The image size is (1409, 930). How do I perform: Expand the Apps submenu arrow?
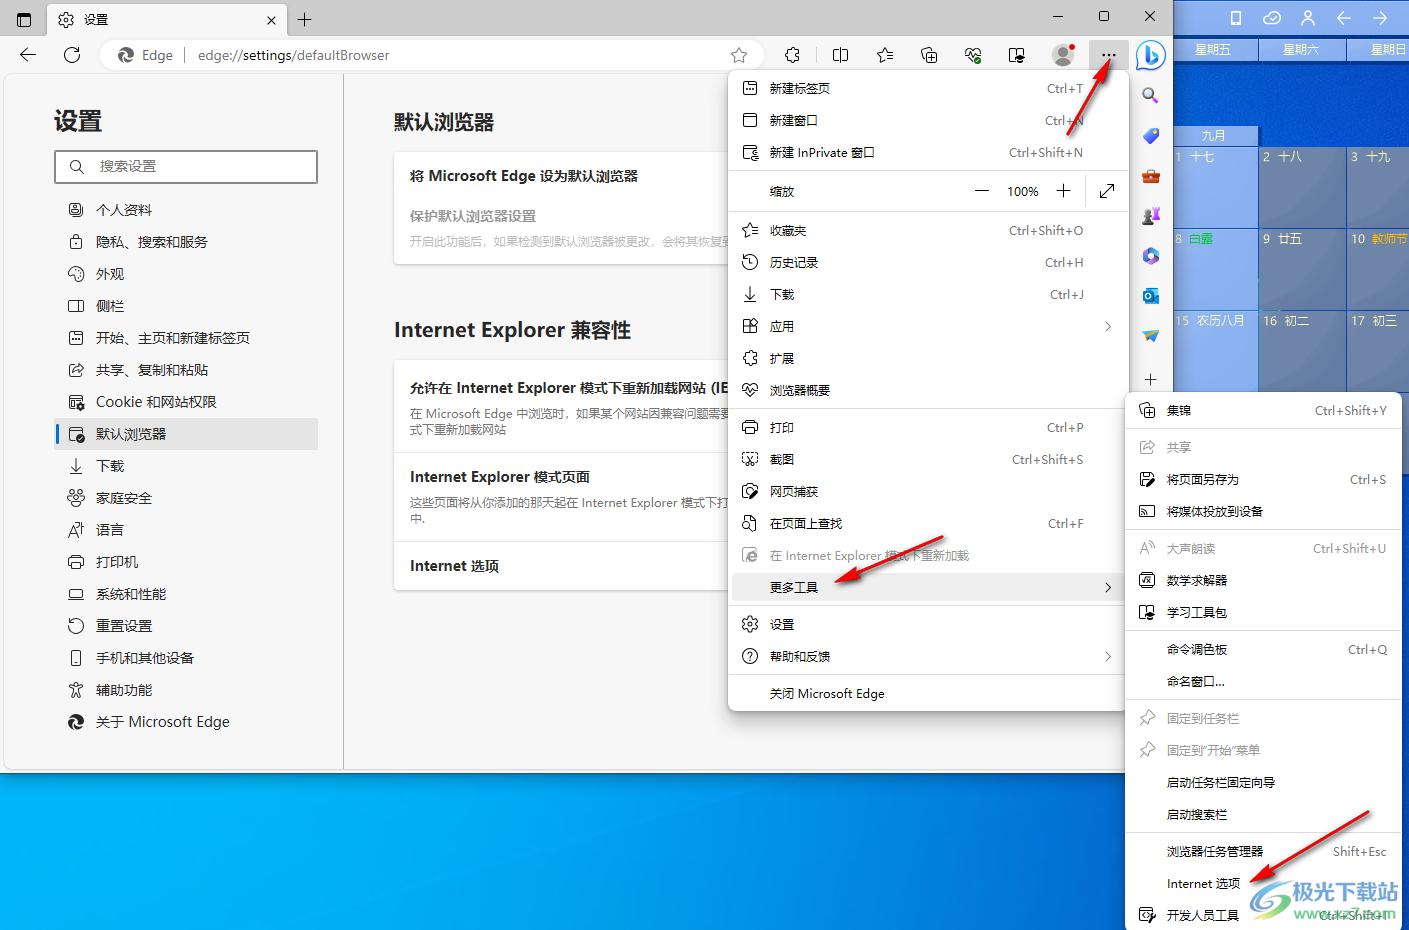coord(1108,327)
